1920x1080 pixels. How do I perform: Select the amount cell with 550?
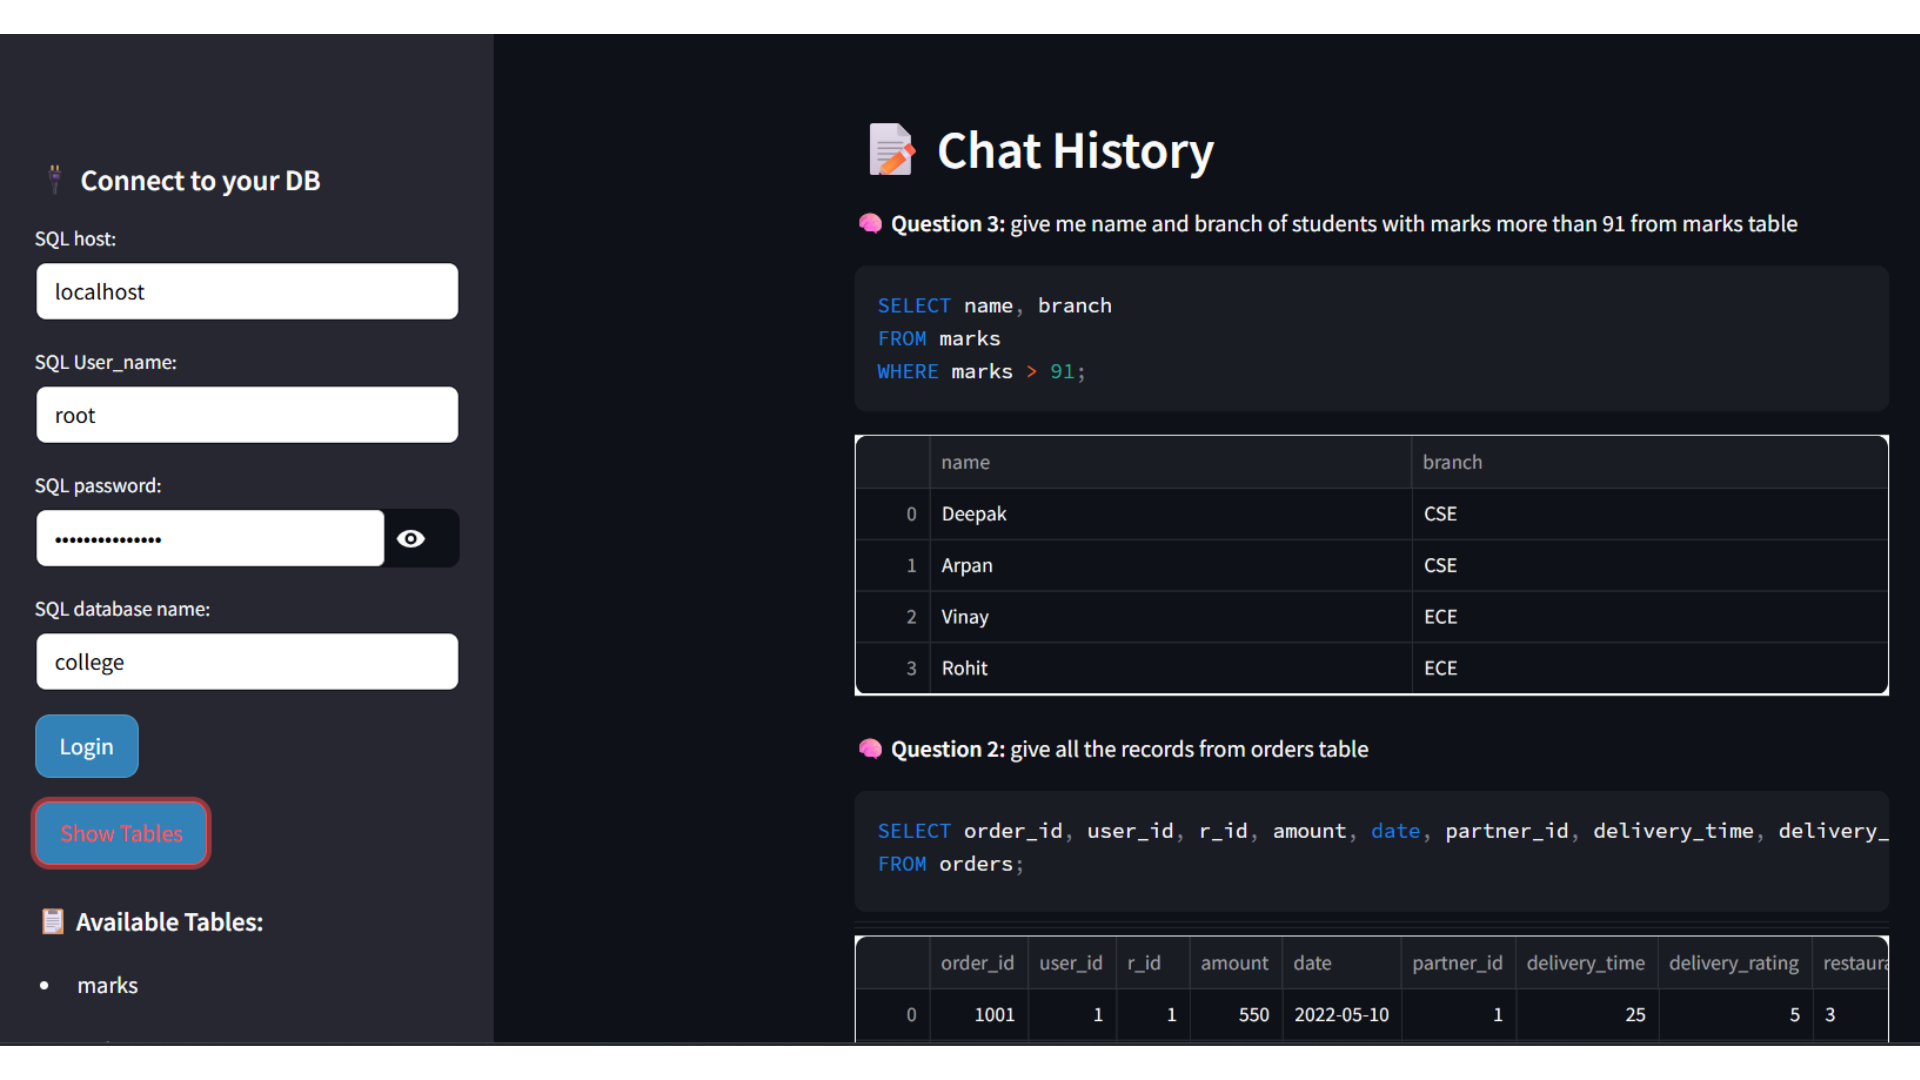click(1235, 1015)
